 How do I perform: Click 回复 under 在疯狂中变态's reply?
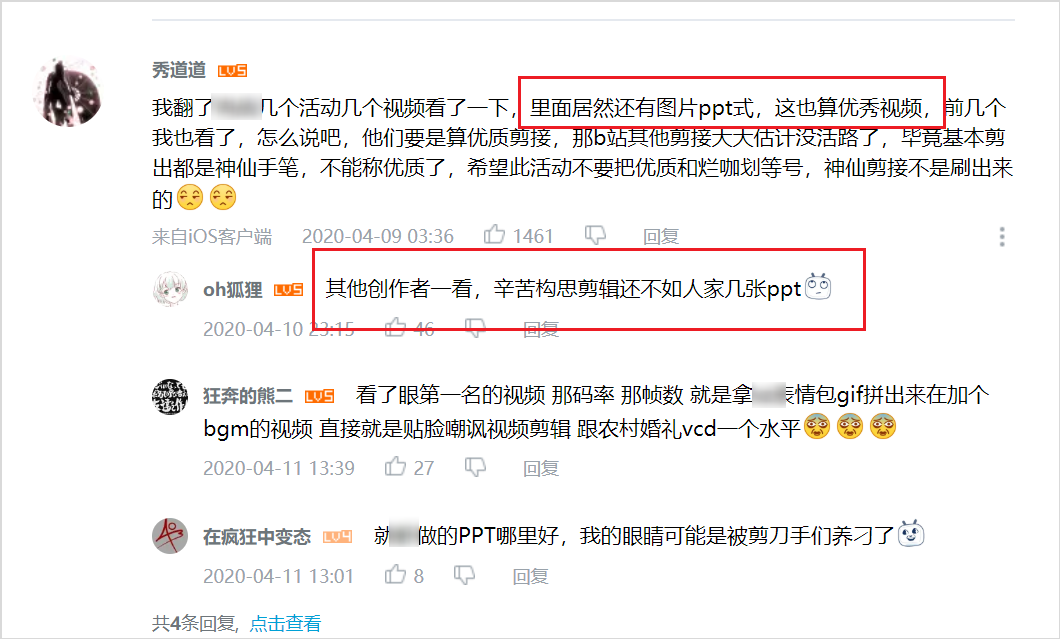click(x=530, y=576)
